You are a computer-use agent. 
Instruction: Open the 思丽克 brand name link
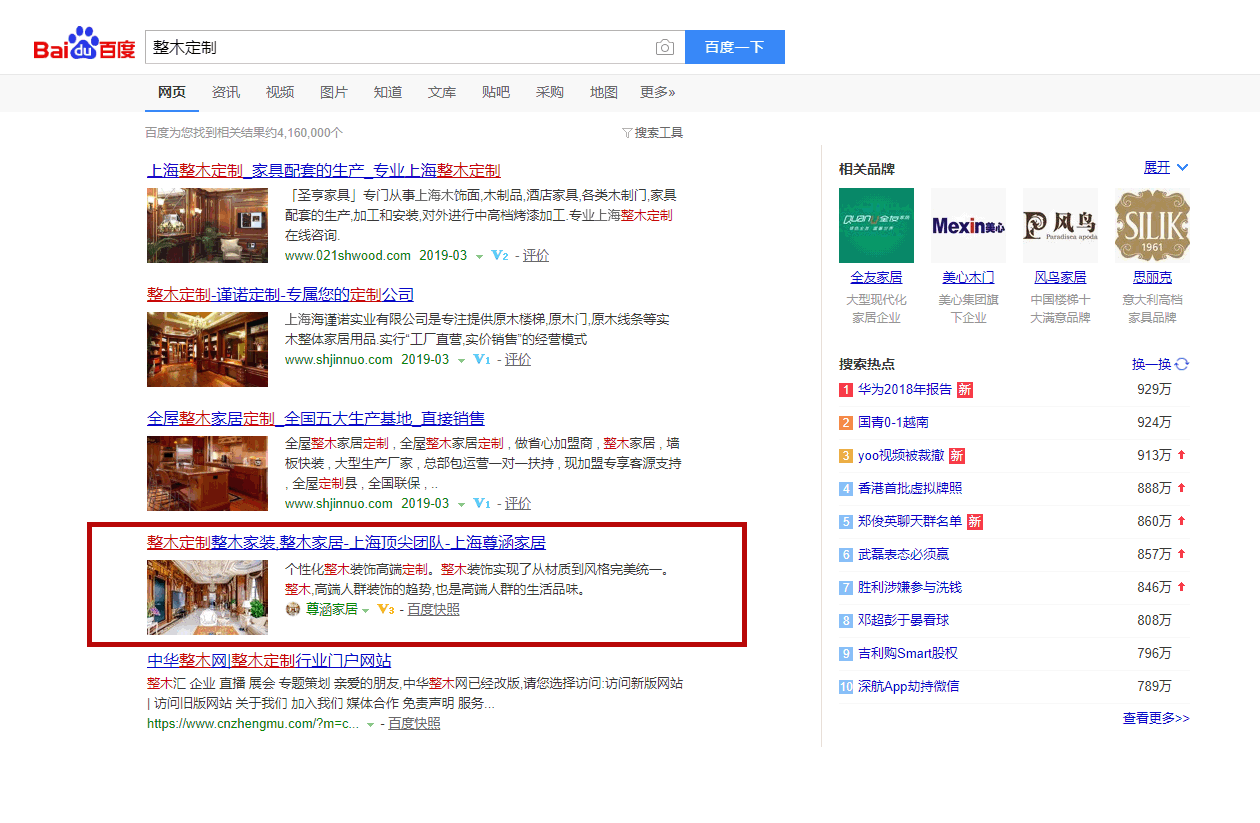click(1152, 277)
